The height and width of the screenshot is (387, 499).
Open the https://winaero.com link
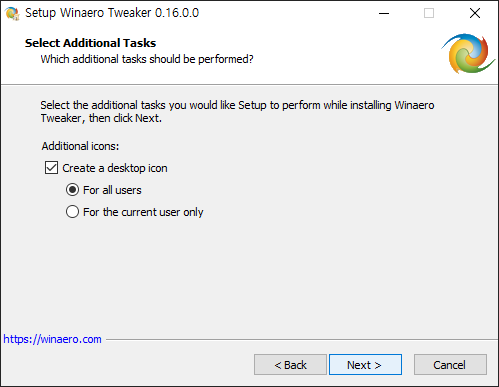[x=52, y=339]
